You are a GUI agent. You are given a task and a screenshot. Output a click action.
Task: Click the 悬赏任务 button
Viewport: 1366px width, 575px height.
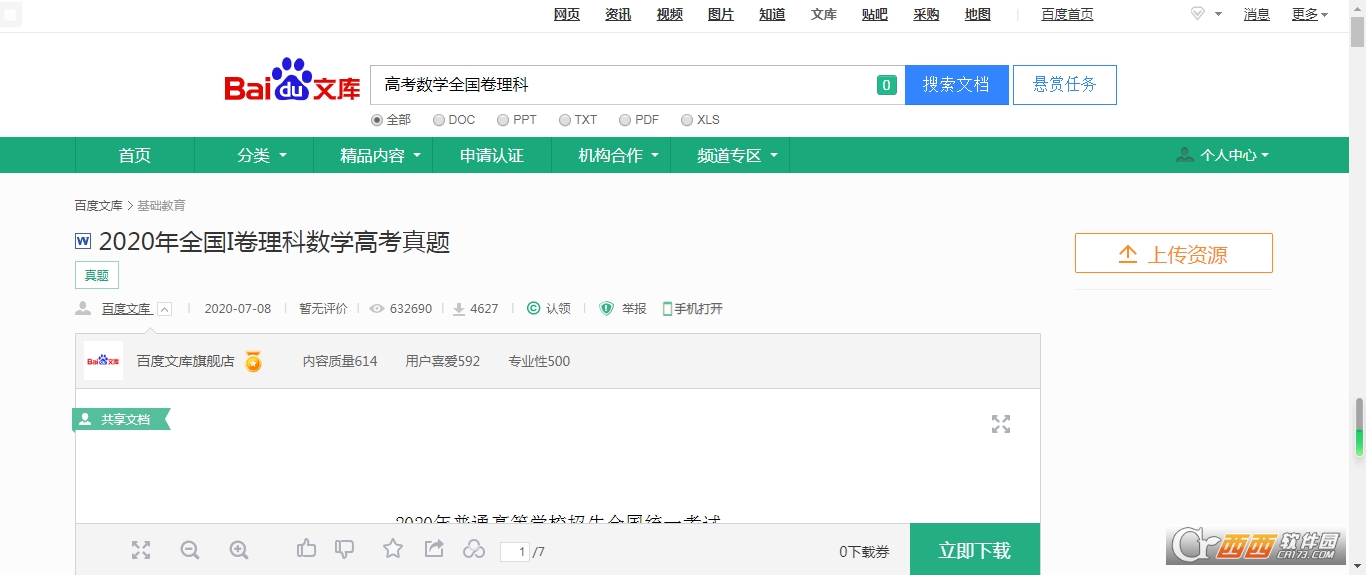click(1065, 85)
